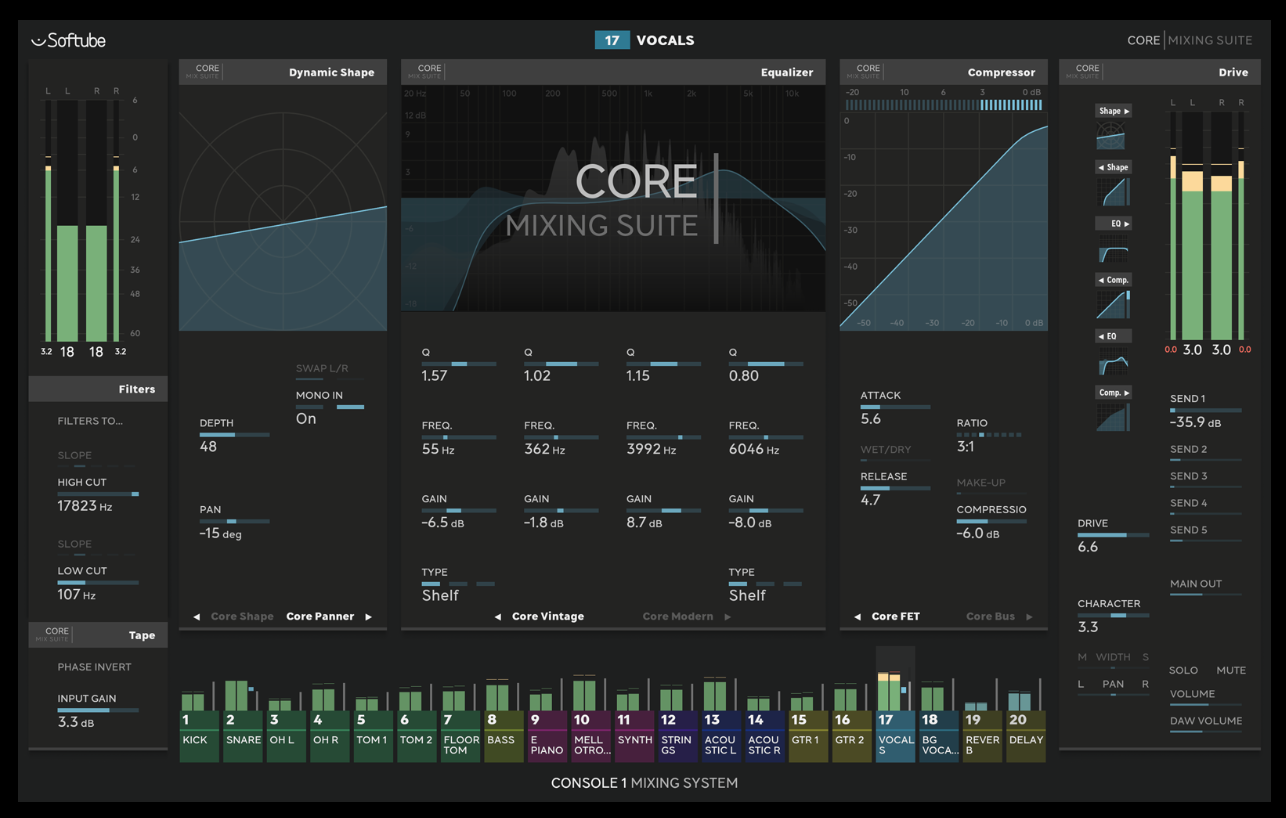The height and width of the screenshot is (818, 1286).
Task: Click the Compressor transfer curve display
Action: pyautogui.click(x=944, y=221)
